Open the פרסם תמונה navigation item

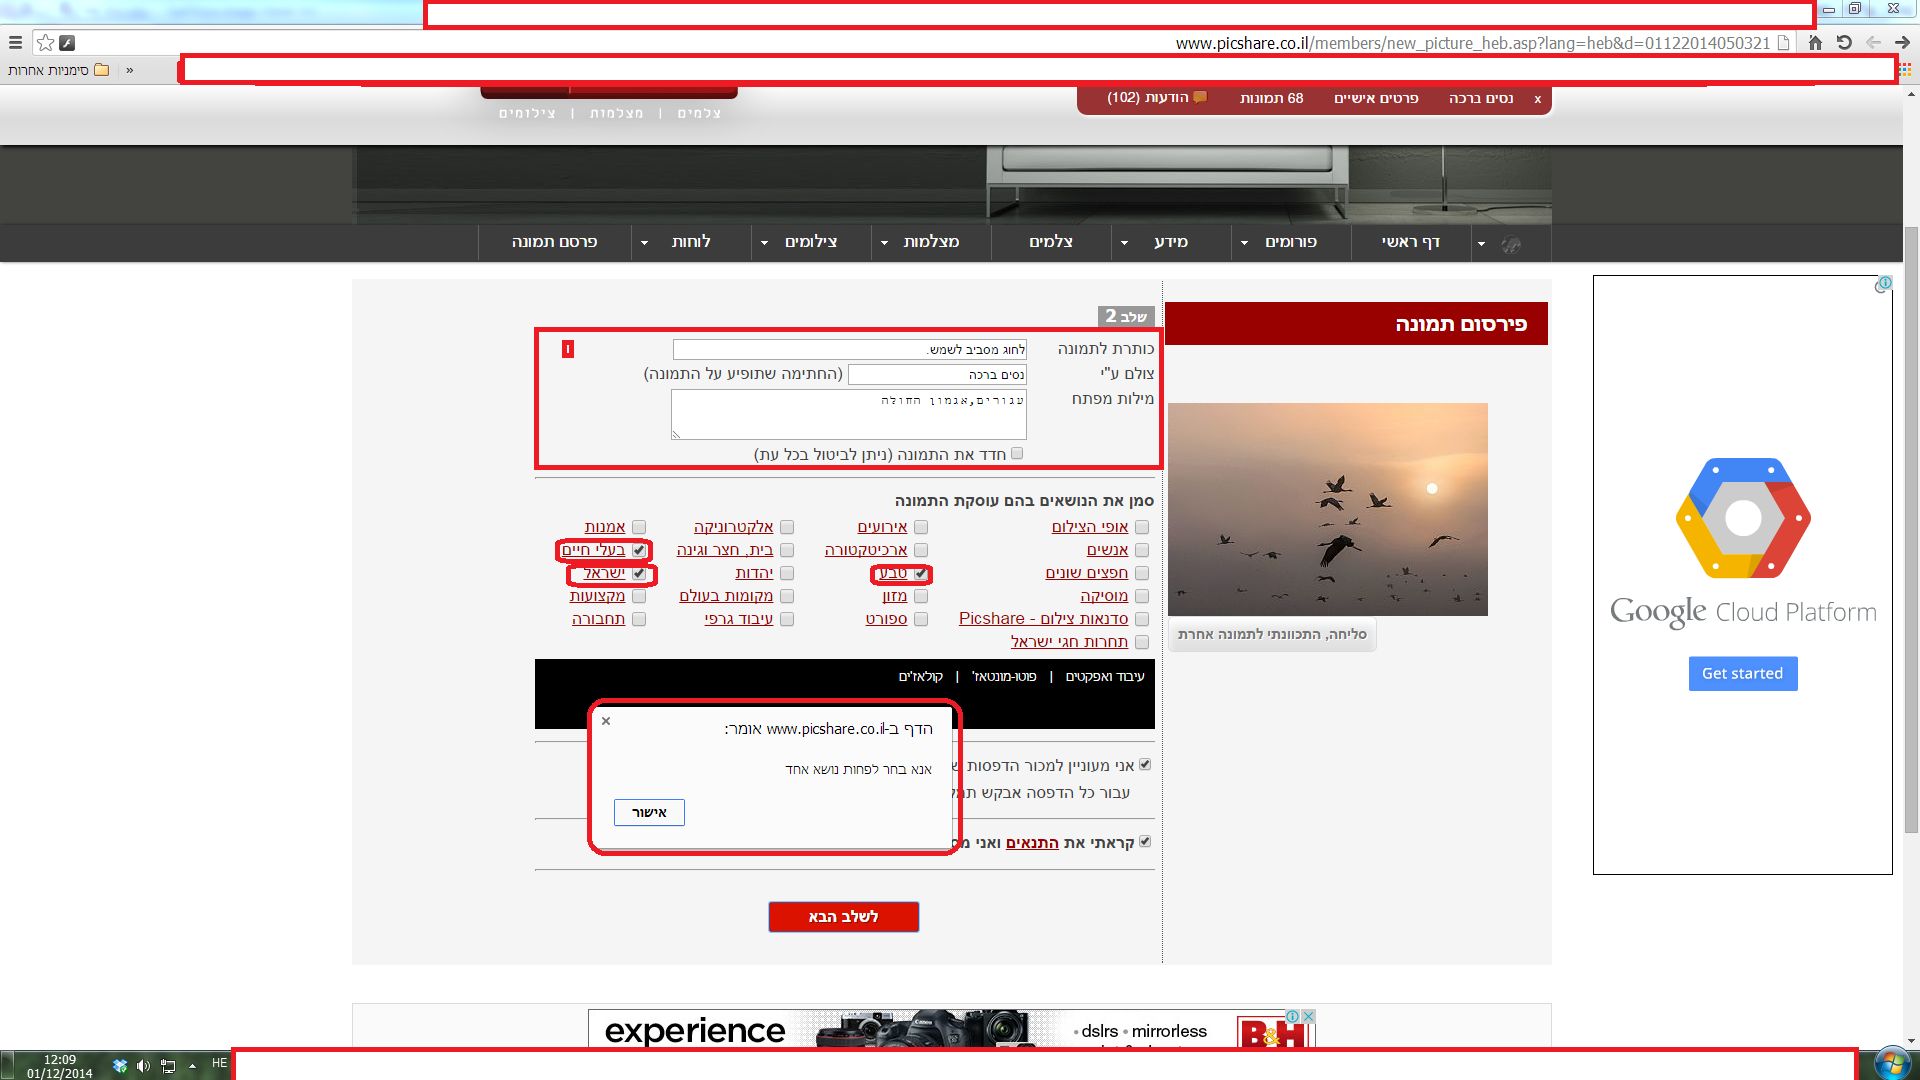(554, 242)
